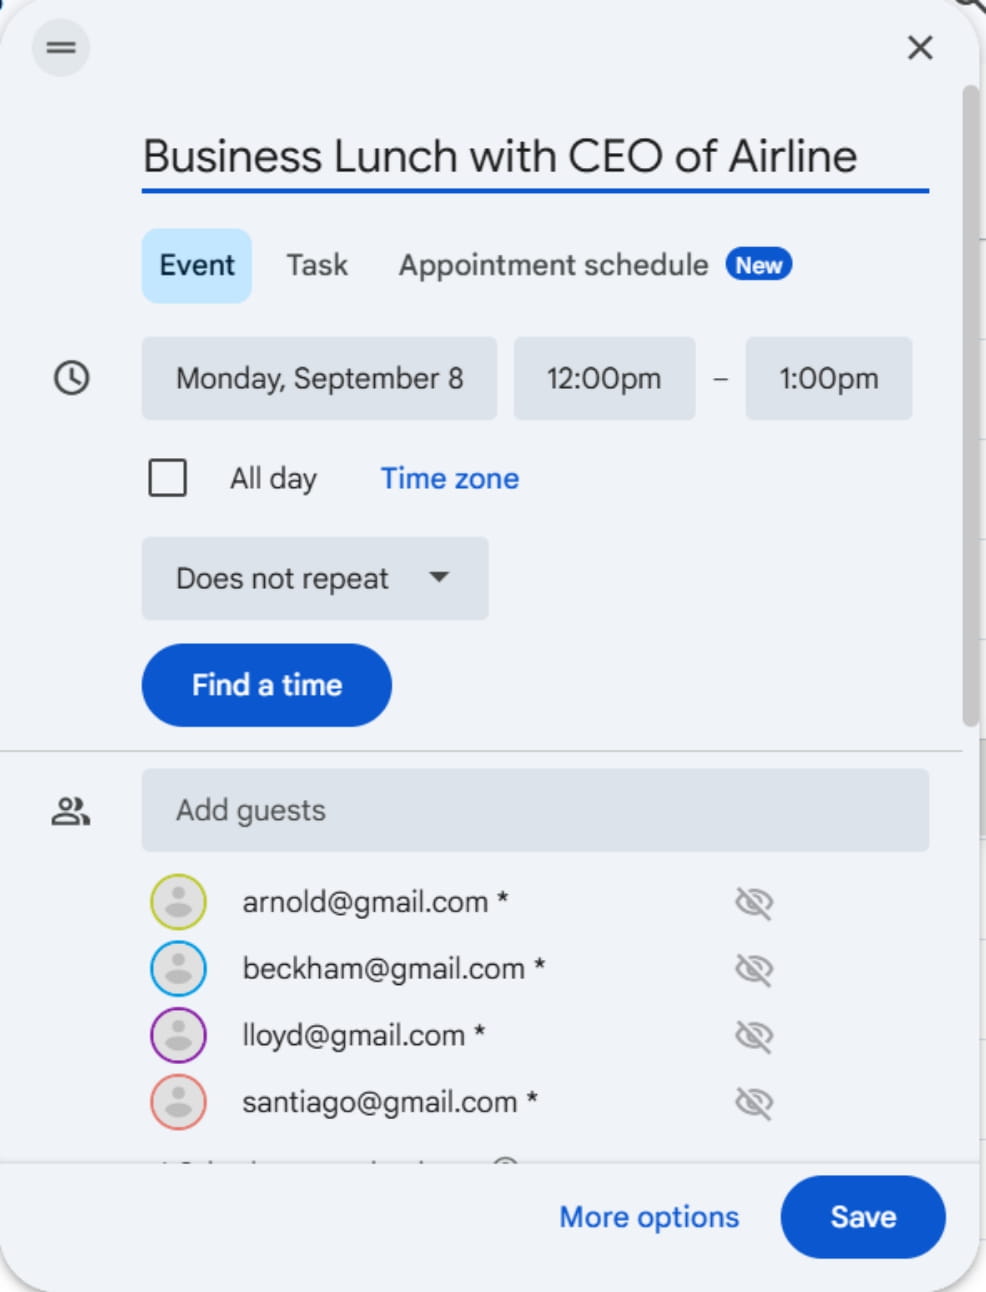
Task: Click santiago@gmail.com avatar icon
Action: click(178, 1102)
